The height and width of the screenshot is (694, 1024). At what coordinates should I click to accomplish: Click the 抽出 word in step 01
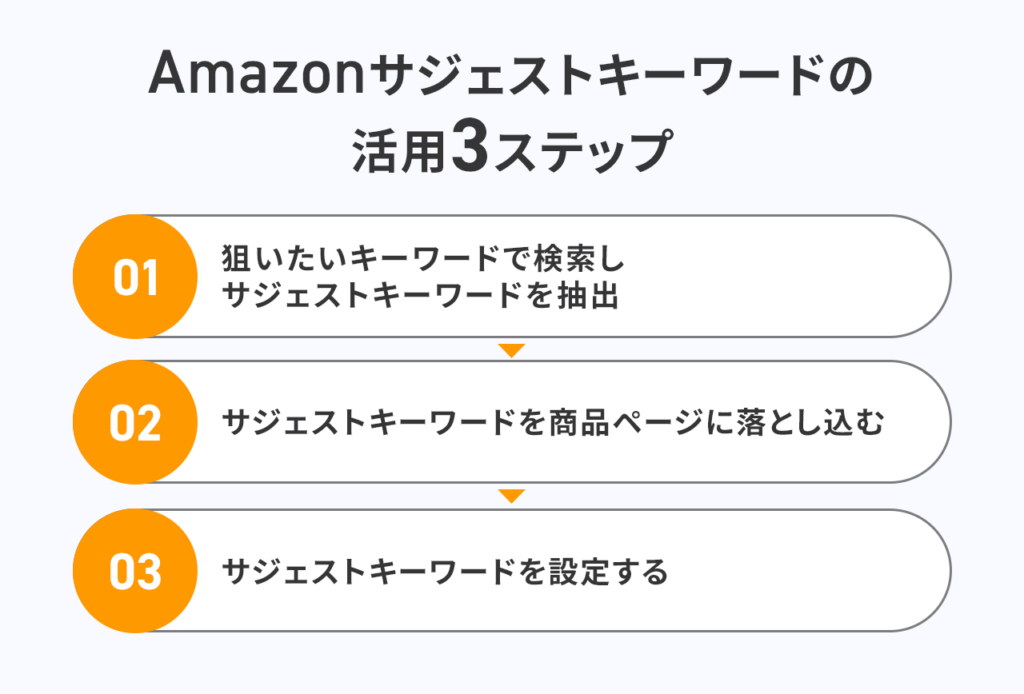point(588,295)
